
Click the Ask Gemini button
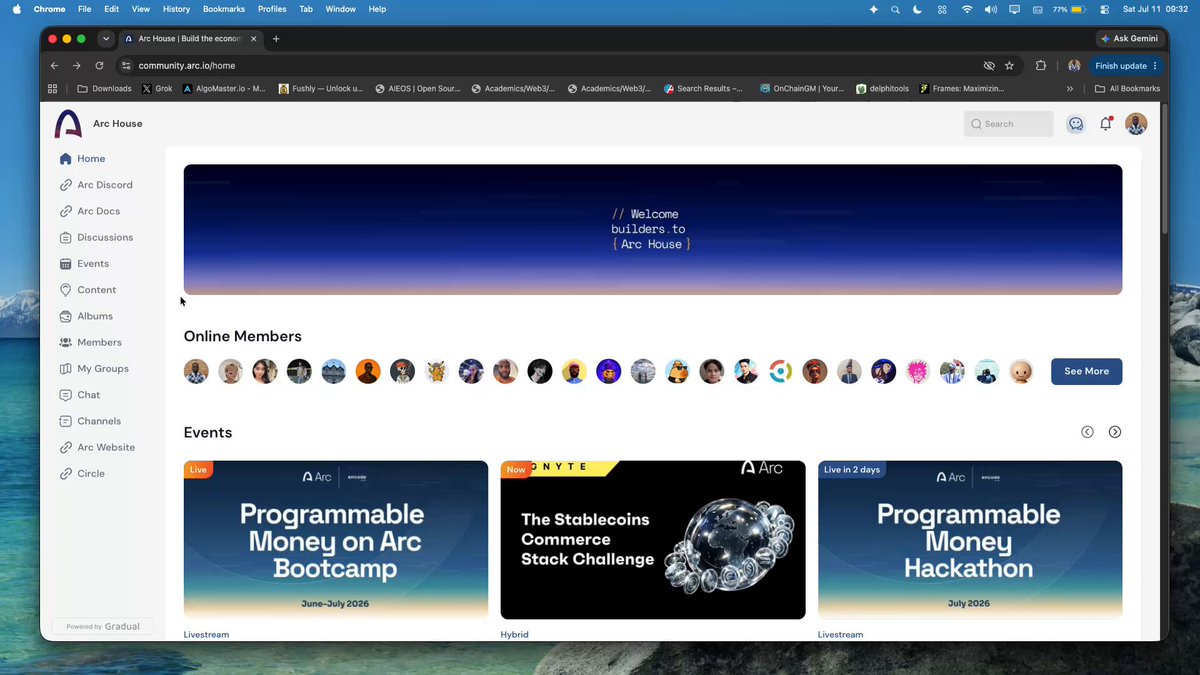[1129, 39]
